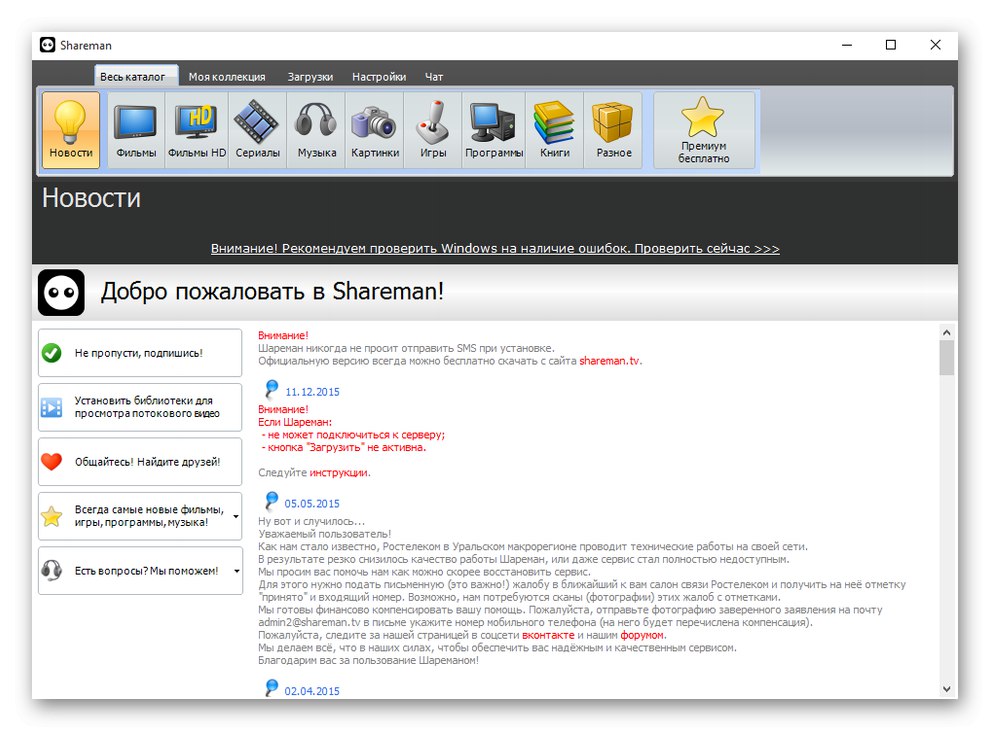Viewport: 990px width, 731px height.
Task: Click the Благодарим вас за пользование Шареманом! line
Action: pos(368,660)
